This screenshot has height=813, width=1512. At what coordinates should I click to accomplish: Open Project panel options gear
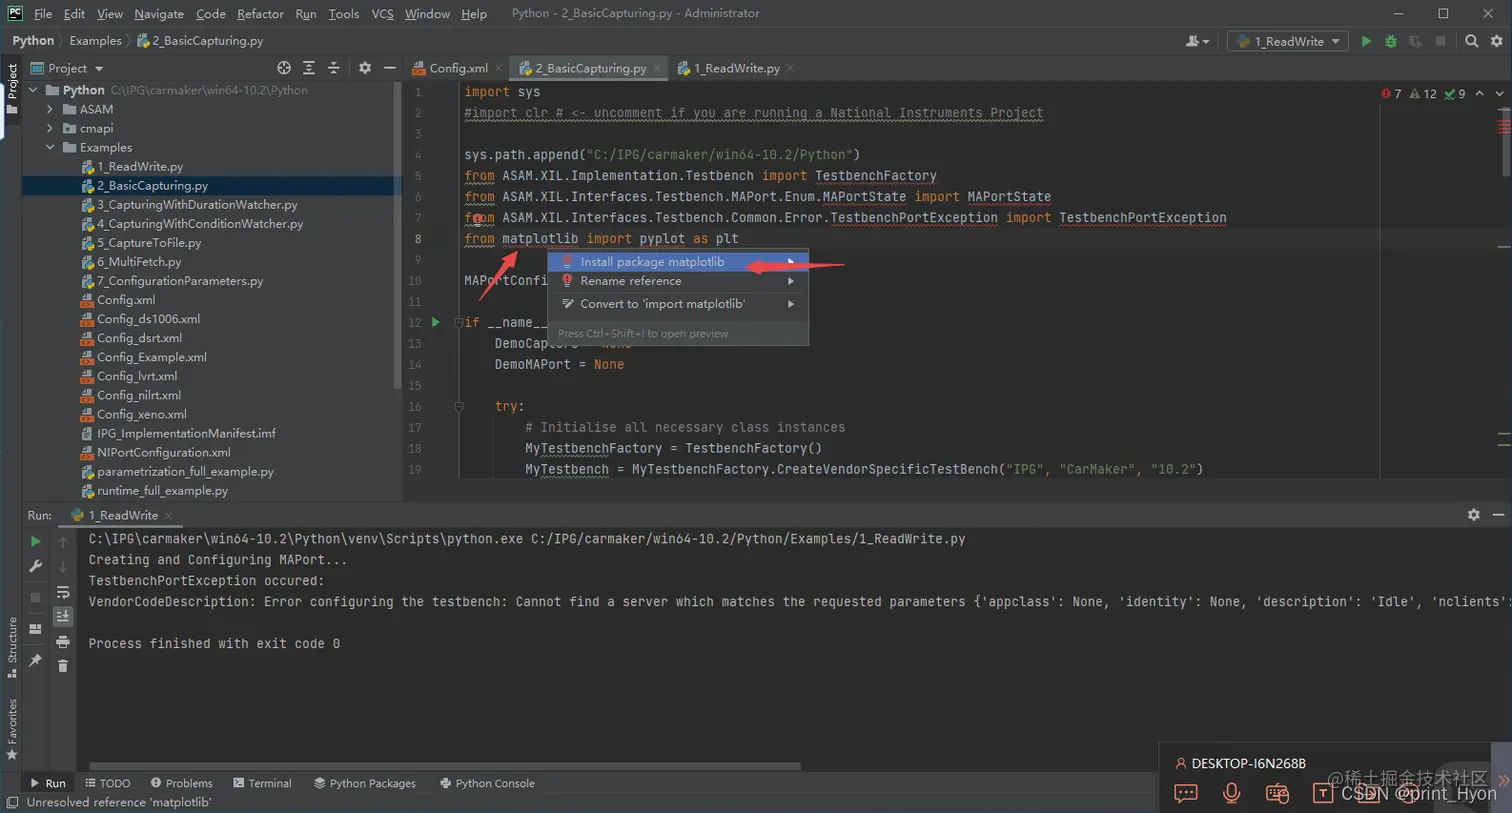(x=365, y=68)
